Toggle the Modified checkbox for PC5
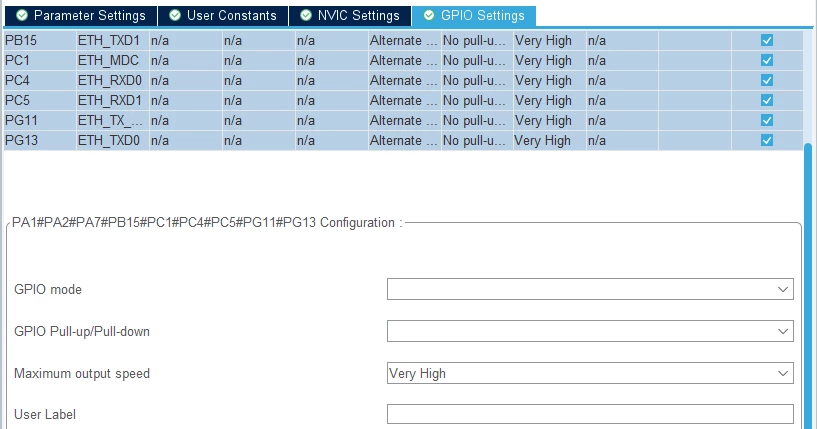Screen dimensions: 817x429 (766, 100)
